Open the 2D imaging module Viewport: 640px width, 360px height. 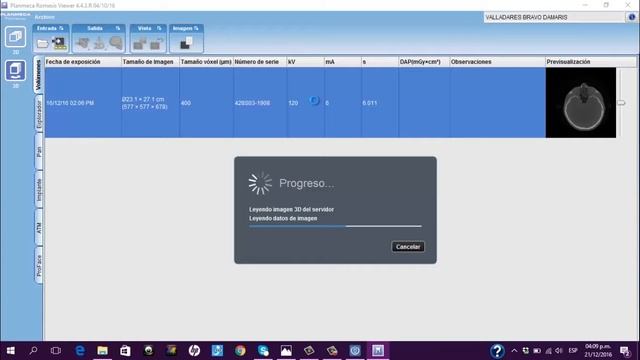(16, 37)
